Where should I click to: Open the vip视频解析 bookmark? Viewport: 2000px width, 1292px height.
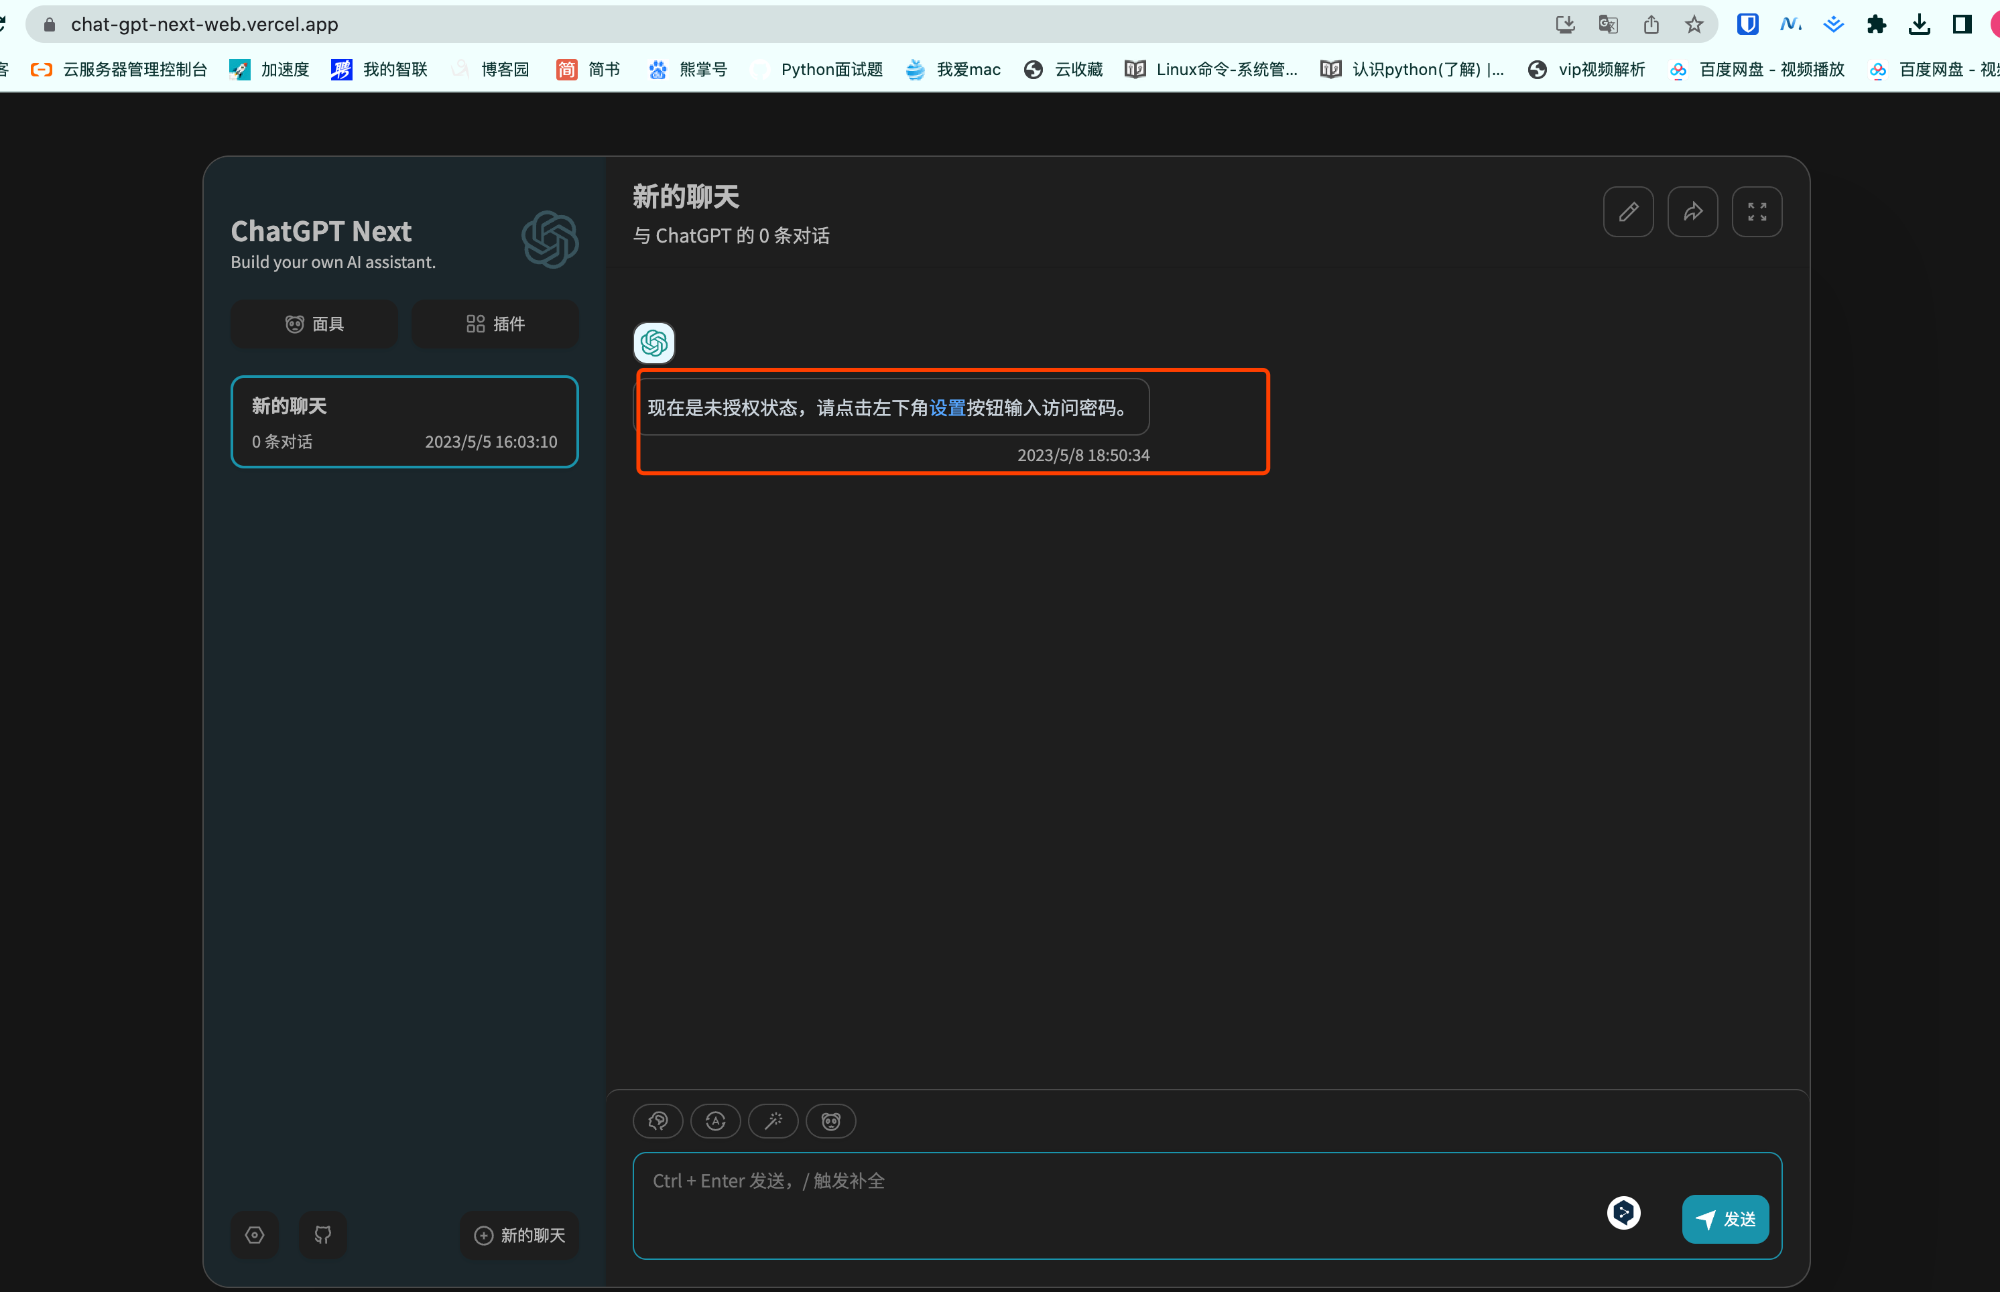pos(1587,69)
